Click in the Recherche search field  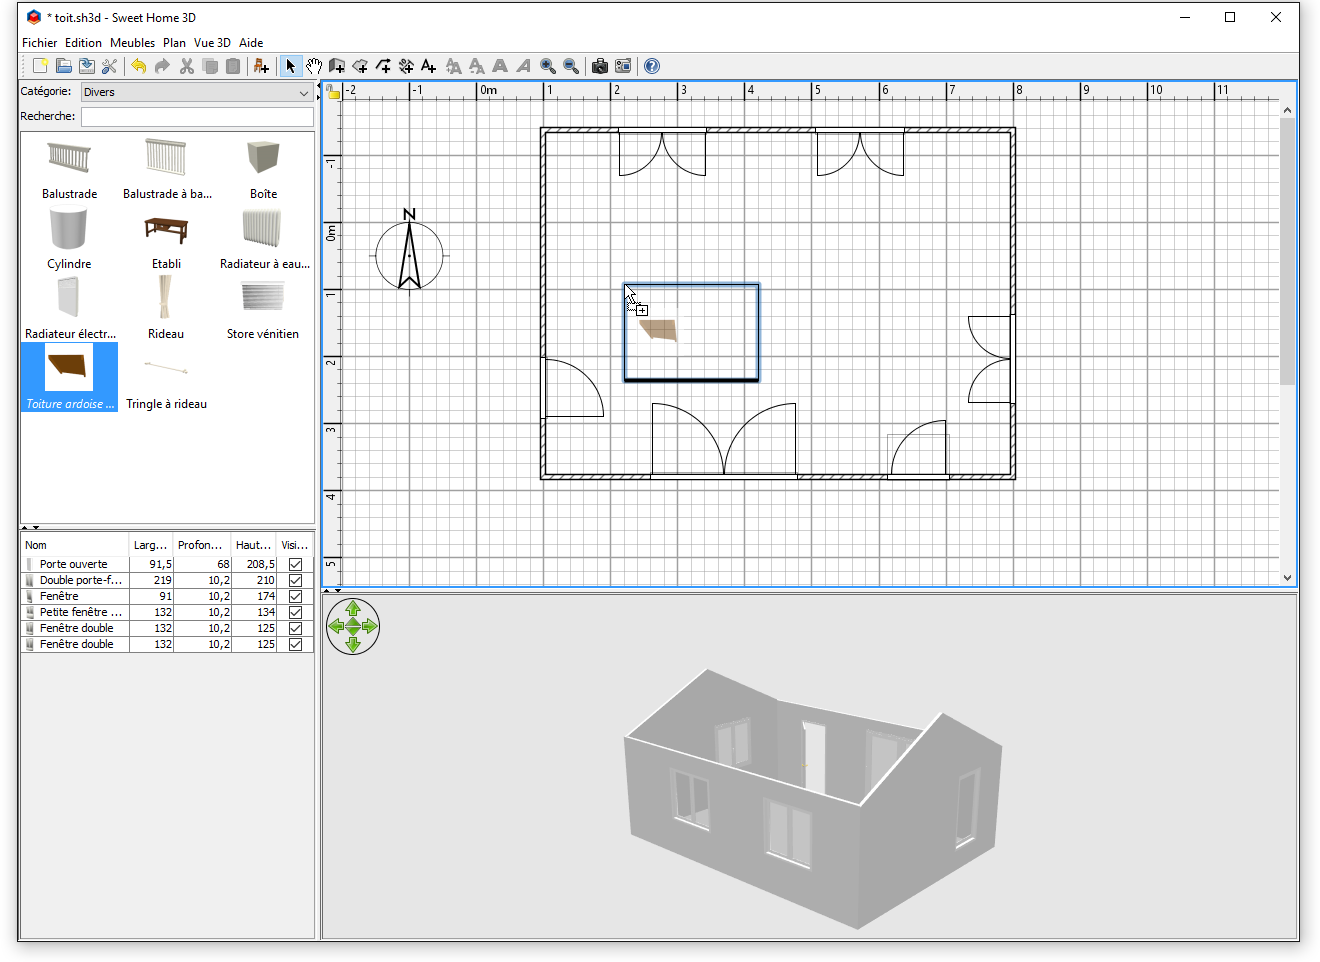pos(197,117)
